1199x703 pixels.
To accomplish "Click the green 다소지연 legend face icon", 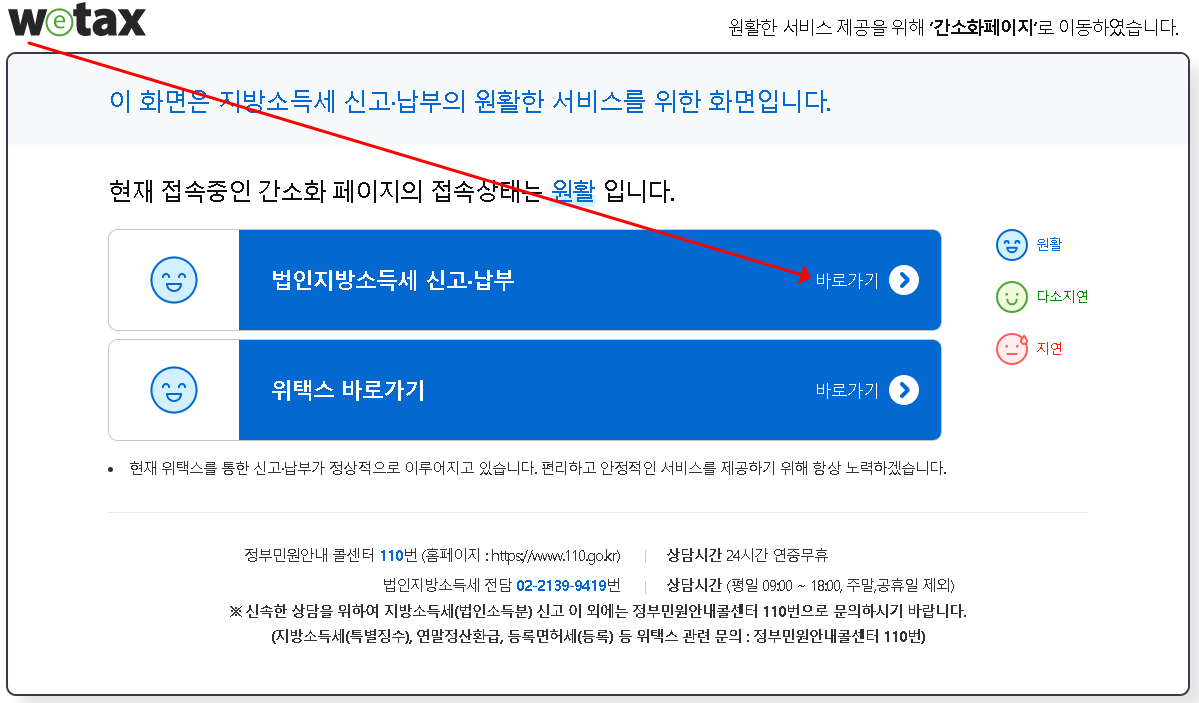I will tap(1012, 298).
